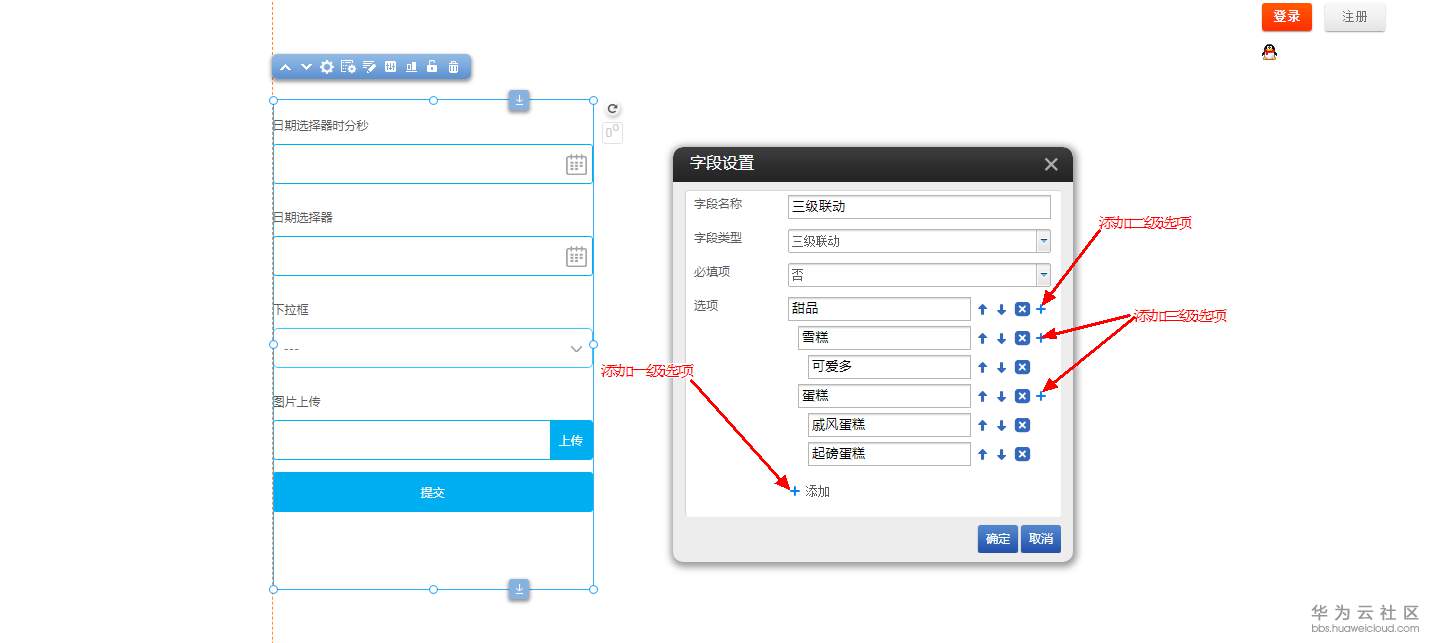
Task: Move option 可爱多 down
Action: pos(1001,367)
